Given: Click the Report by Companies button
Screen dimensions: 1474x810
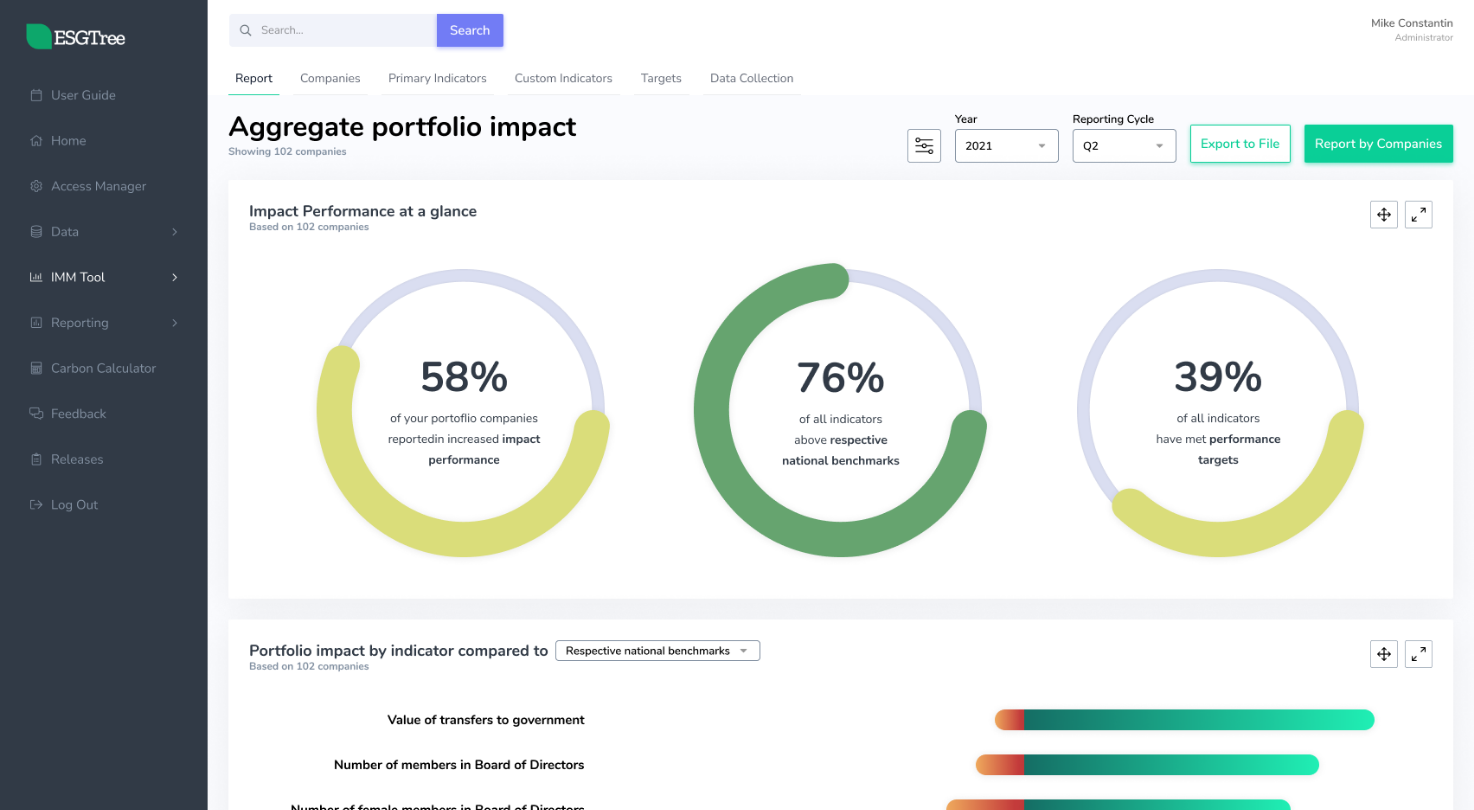Looking at the screenshot, I should [x=1378, y=144].
